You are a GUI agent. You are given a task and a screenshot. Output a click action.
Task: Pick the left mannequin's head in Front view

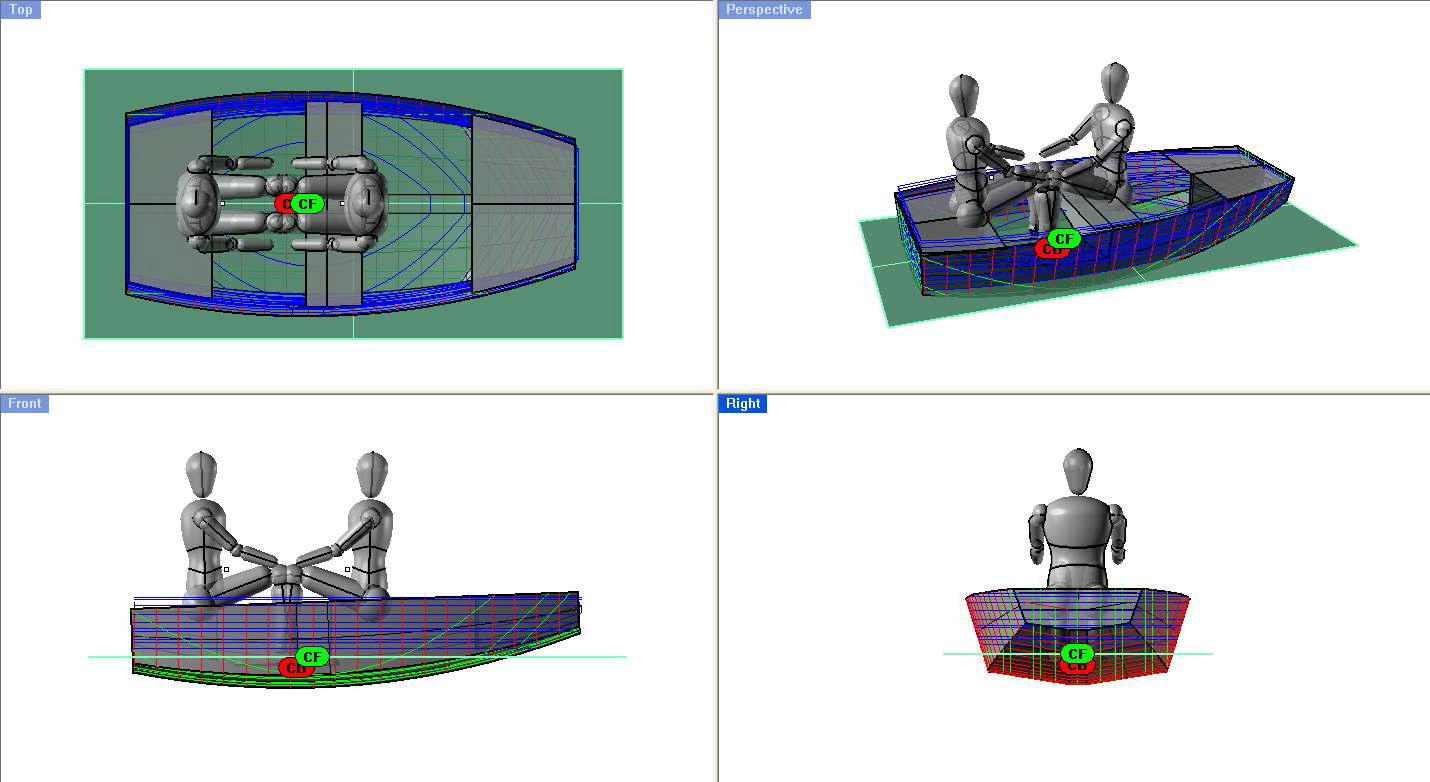[201, 475]
